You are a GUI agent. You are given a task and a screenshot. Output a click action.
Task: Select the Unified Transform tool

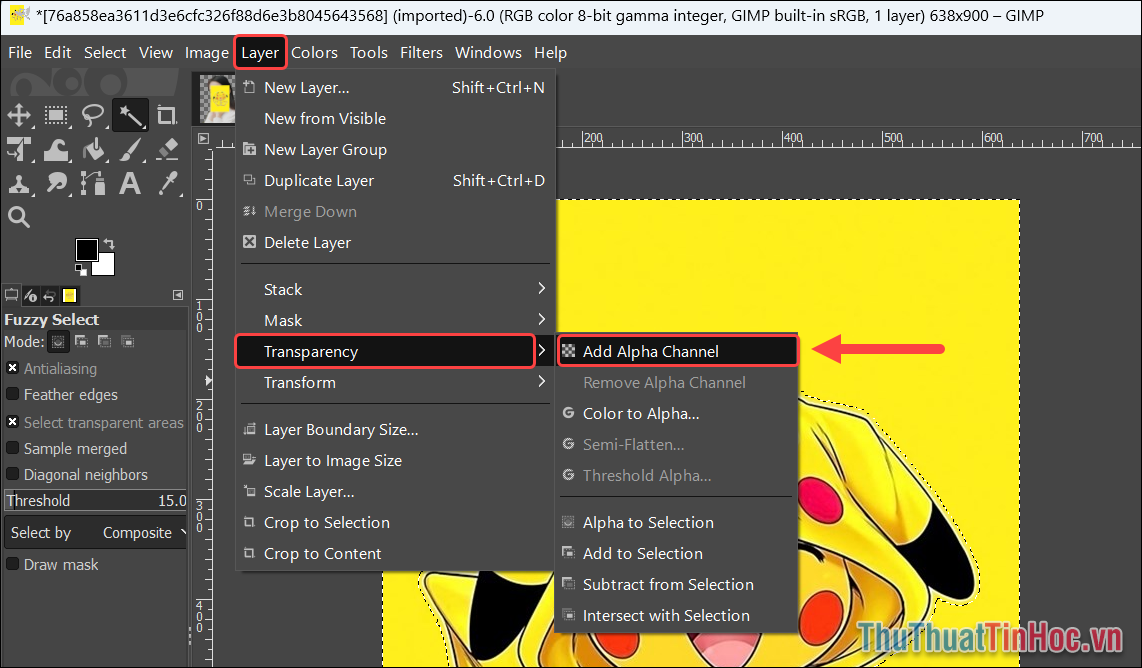[19, 149]
